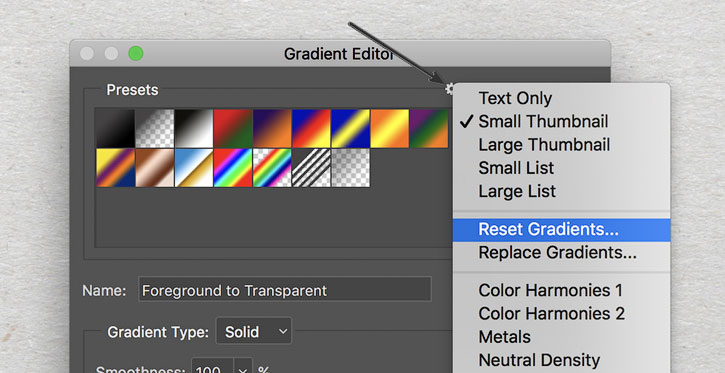The image size is (725, 373).
Task: Choose the blue, red, yellow gradient preset
Action: click(311, 128)
